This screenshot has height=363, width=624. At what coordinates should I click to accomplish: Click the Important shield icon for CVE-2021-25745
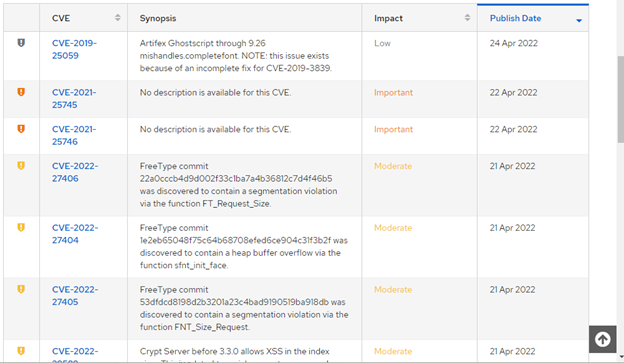pyautogui.click(x=21, y=92)
